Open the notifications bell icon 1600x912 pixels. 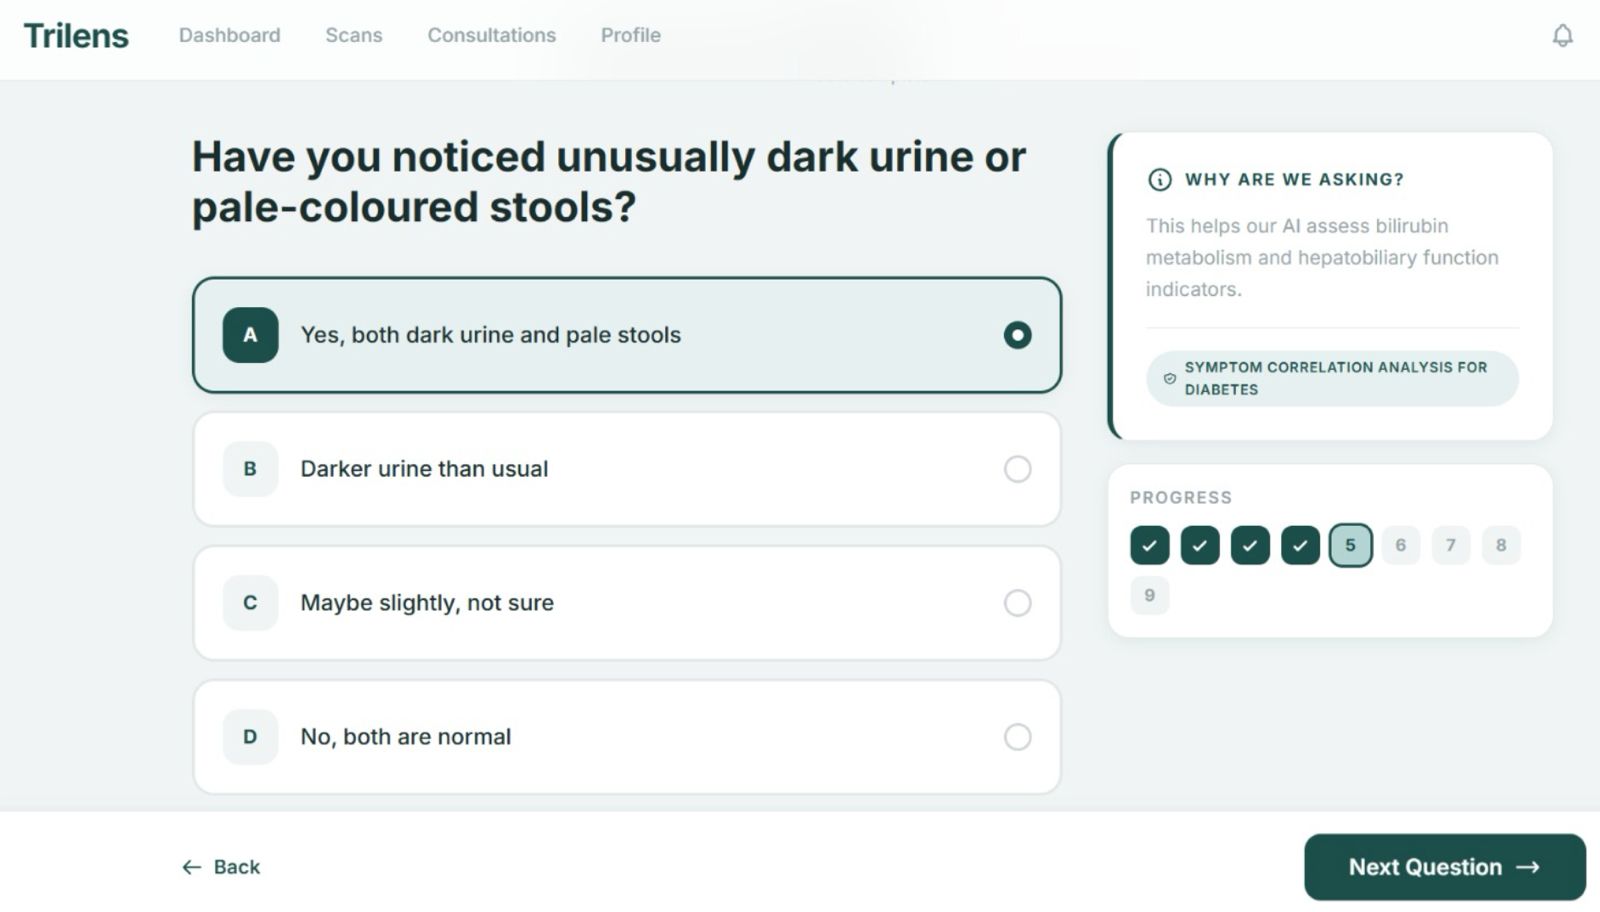[1562, 36]
